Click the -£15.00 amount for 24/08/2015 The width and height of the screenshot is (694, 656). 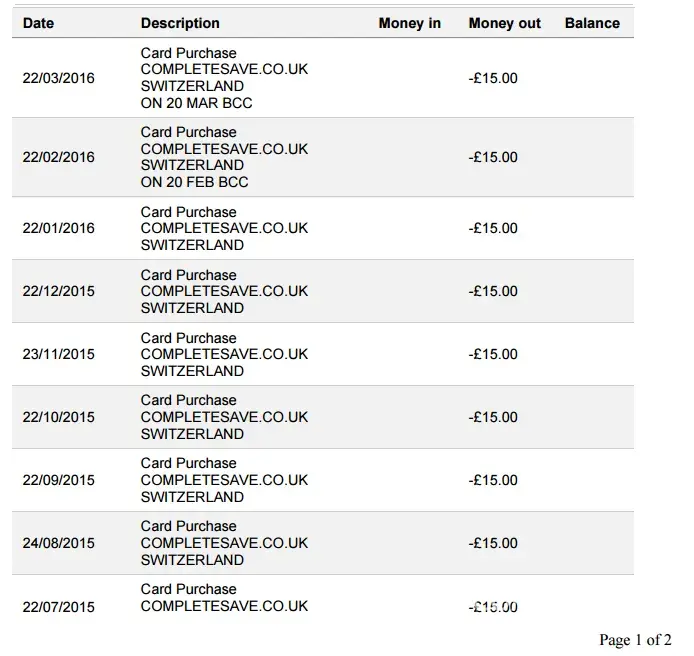tap(493, 543)
